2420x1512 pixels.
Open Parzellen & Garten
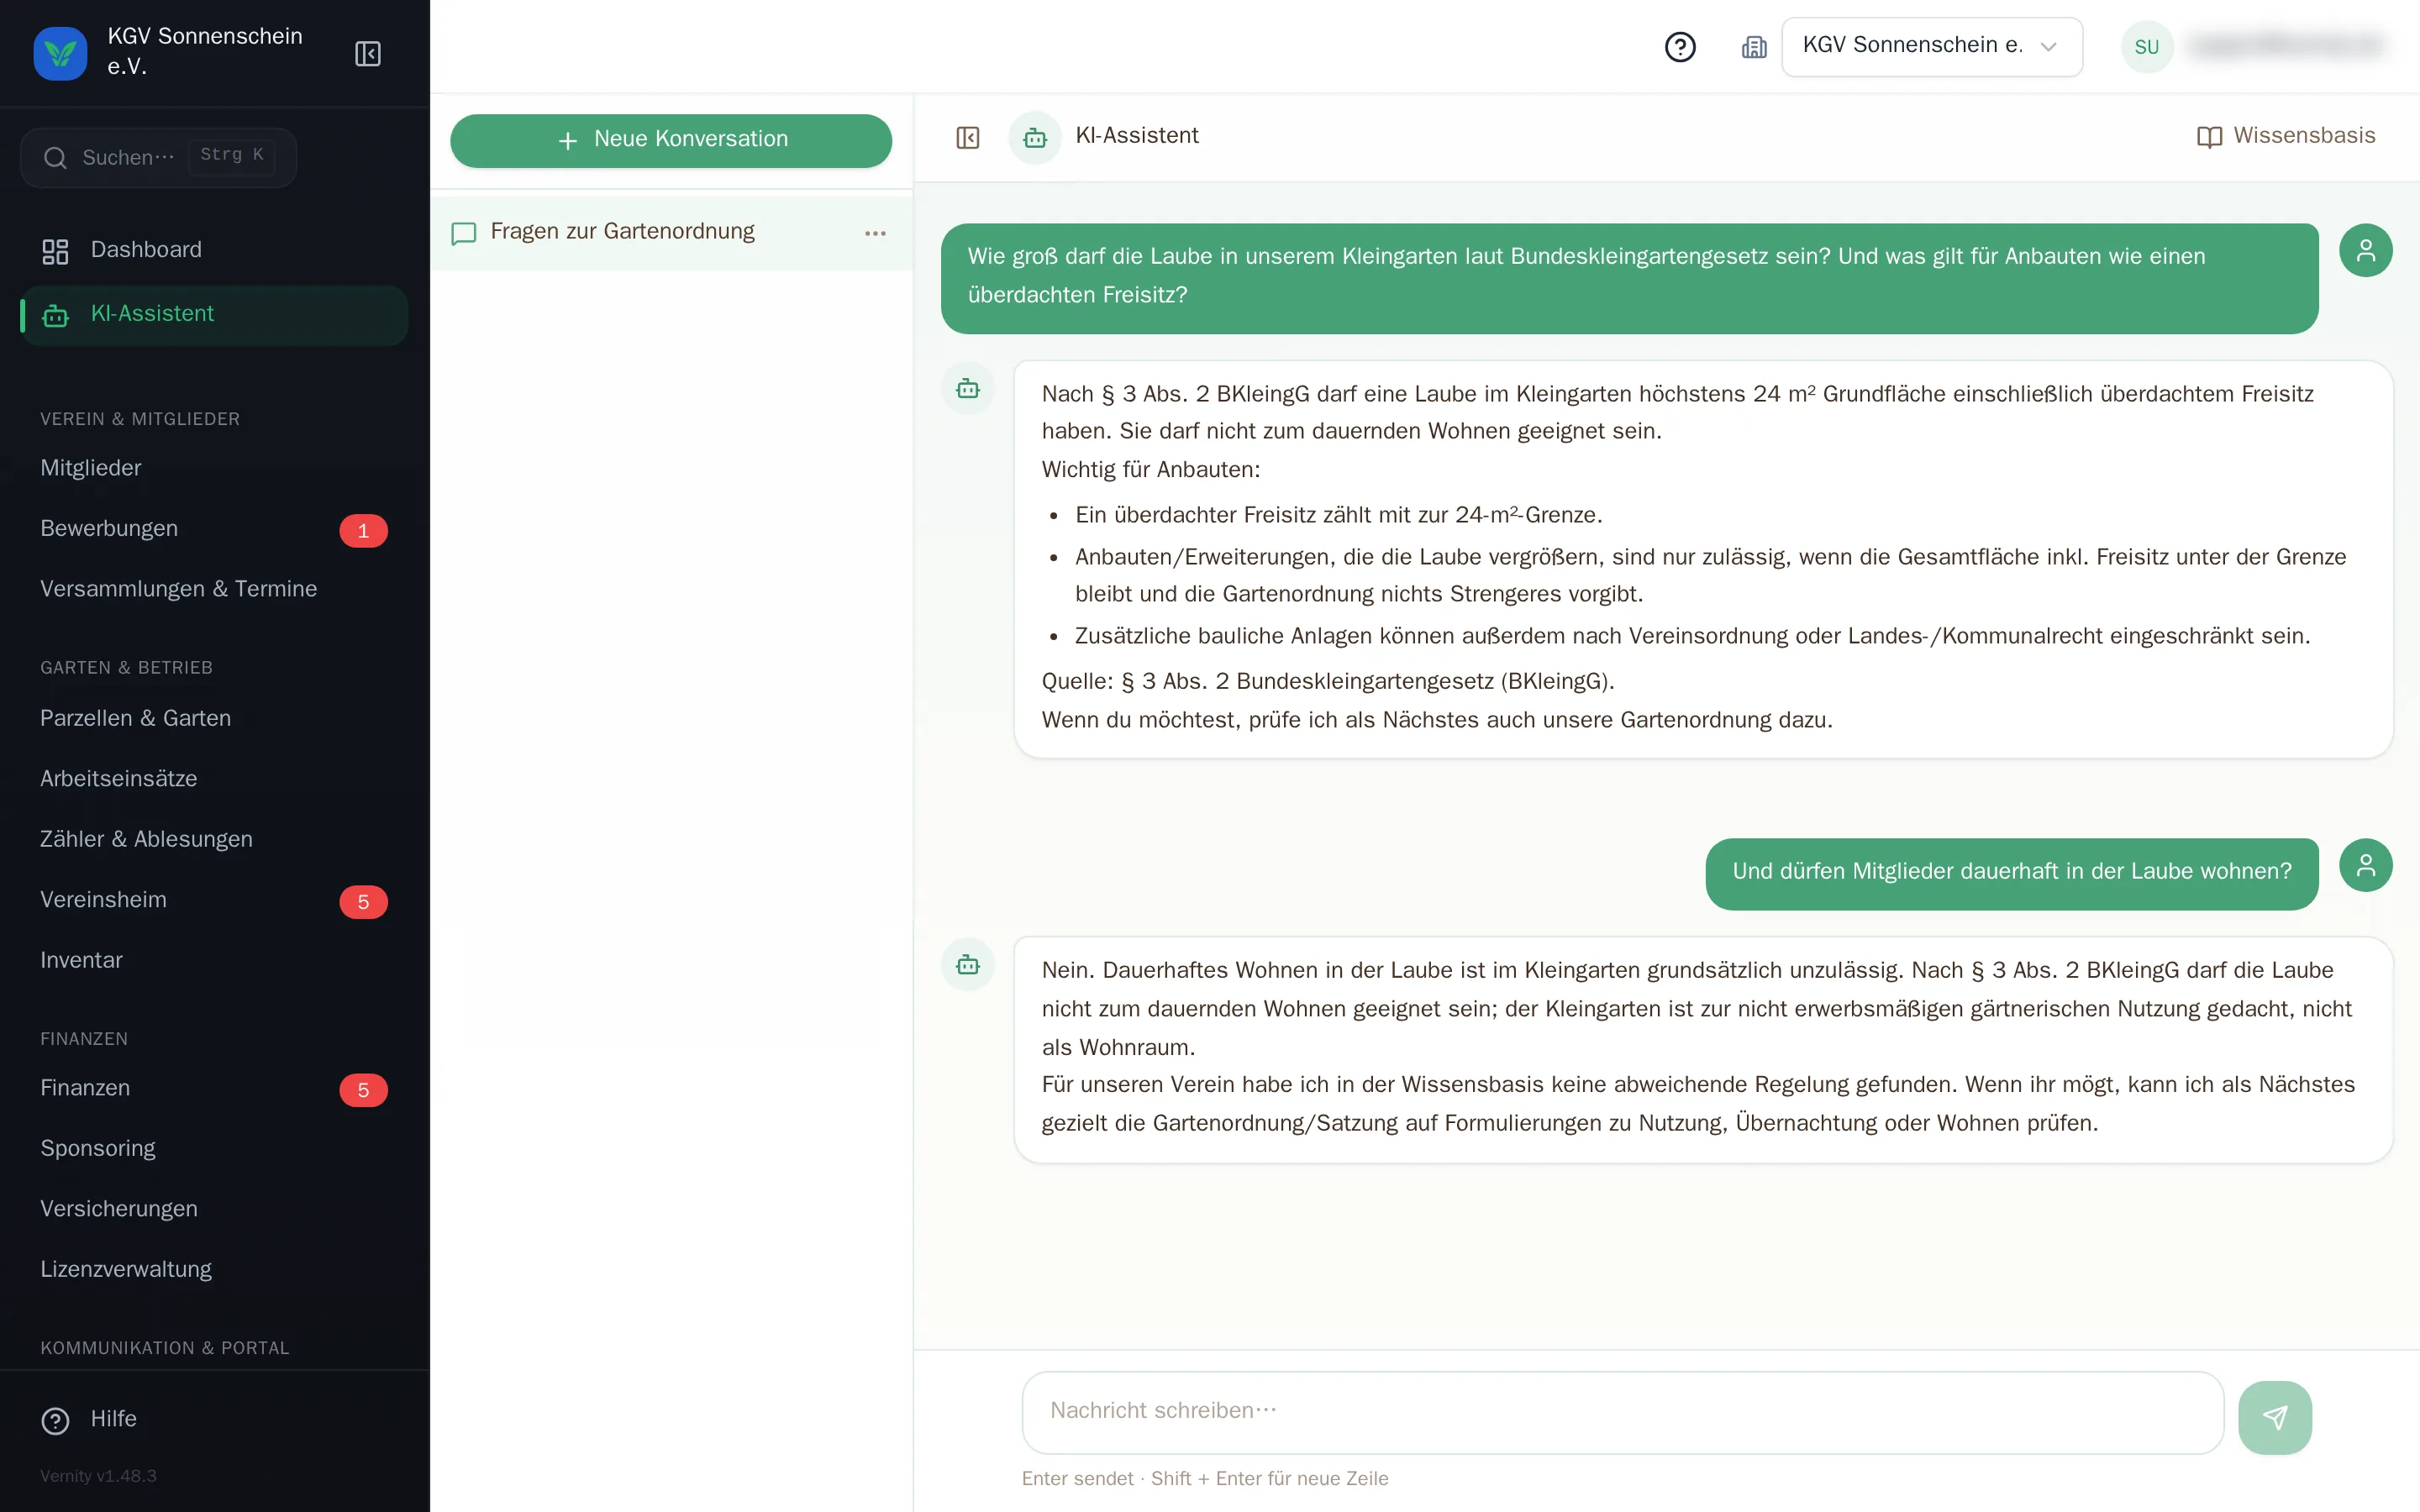click(214, 718)
